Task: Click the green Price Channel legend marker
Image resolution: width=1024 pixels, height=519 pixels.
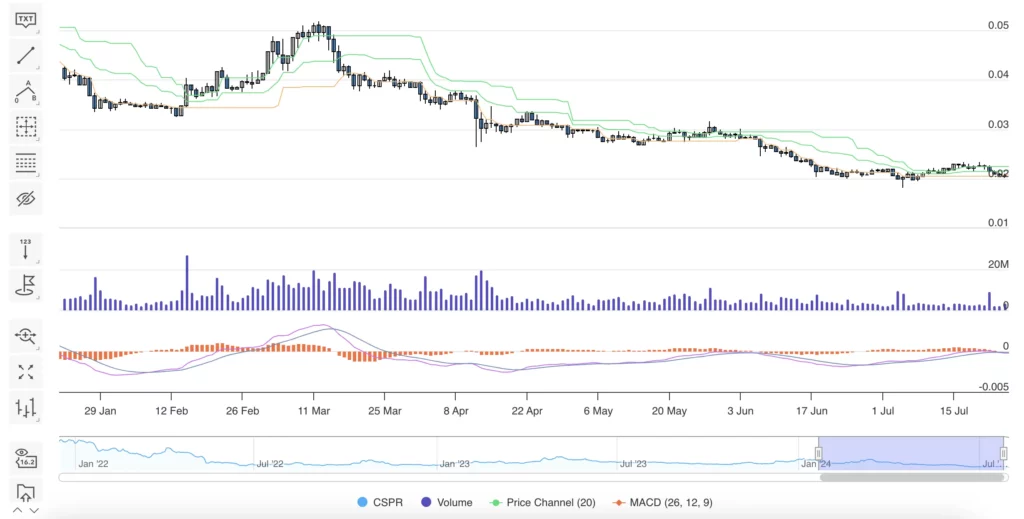Action: click(x=495, y=502)
